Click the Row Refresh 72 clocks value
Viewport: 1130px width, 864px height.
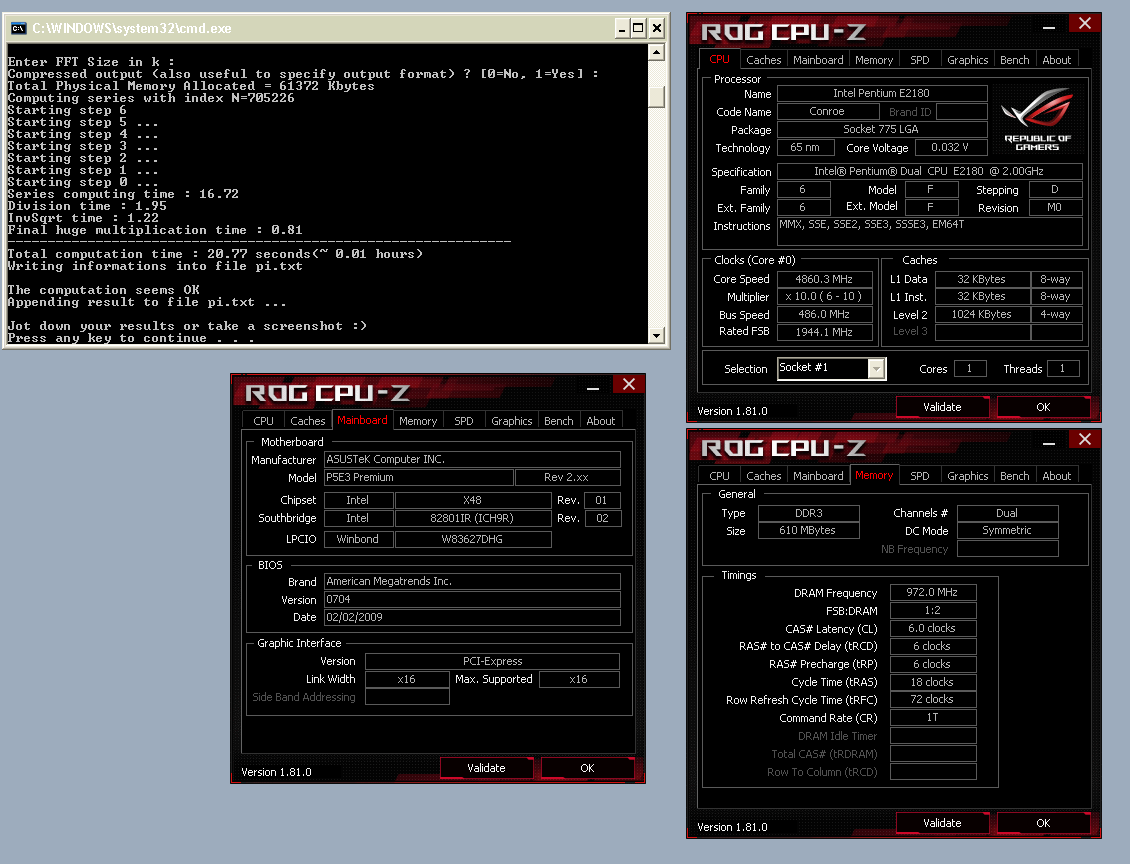[933, 700]
